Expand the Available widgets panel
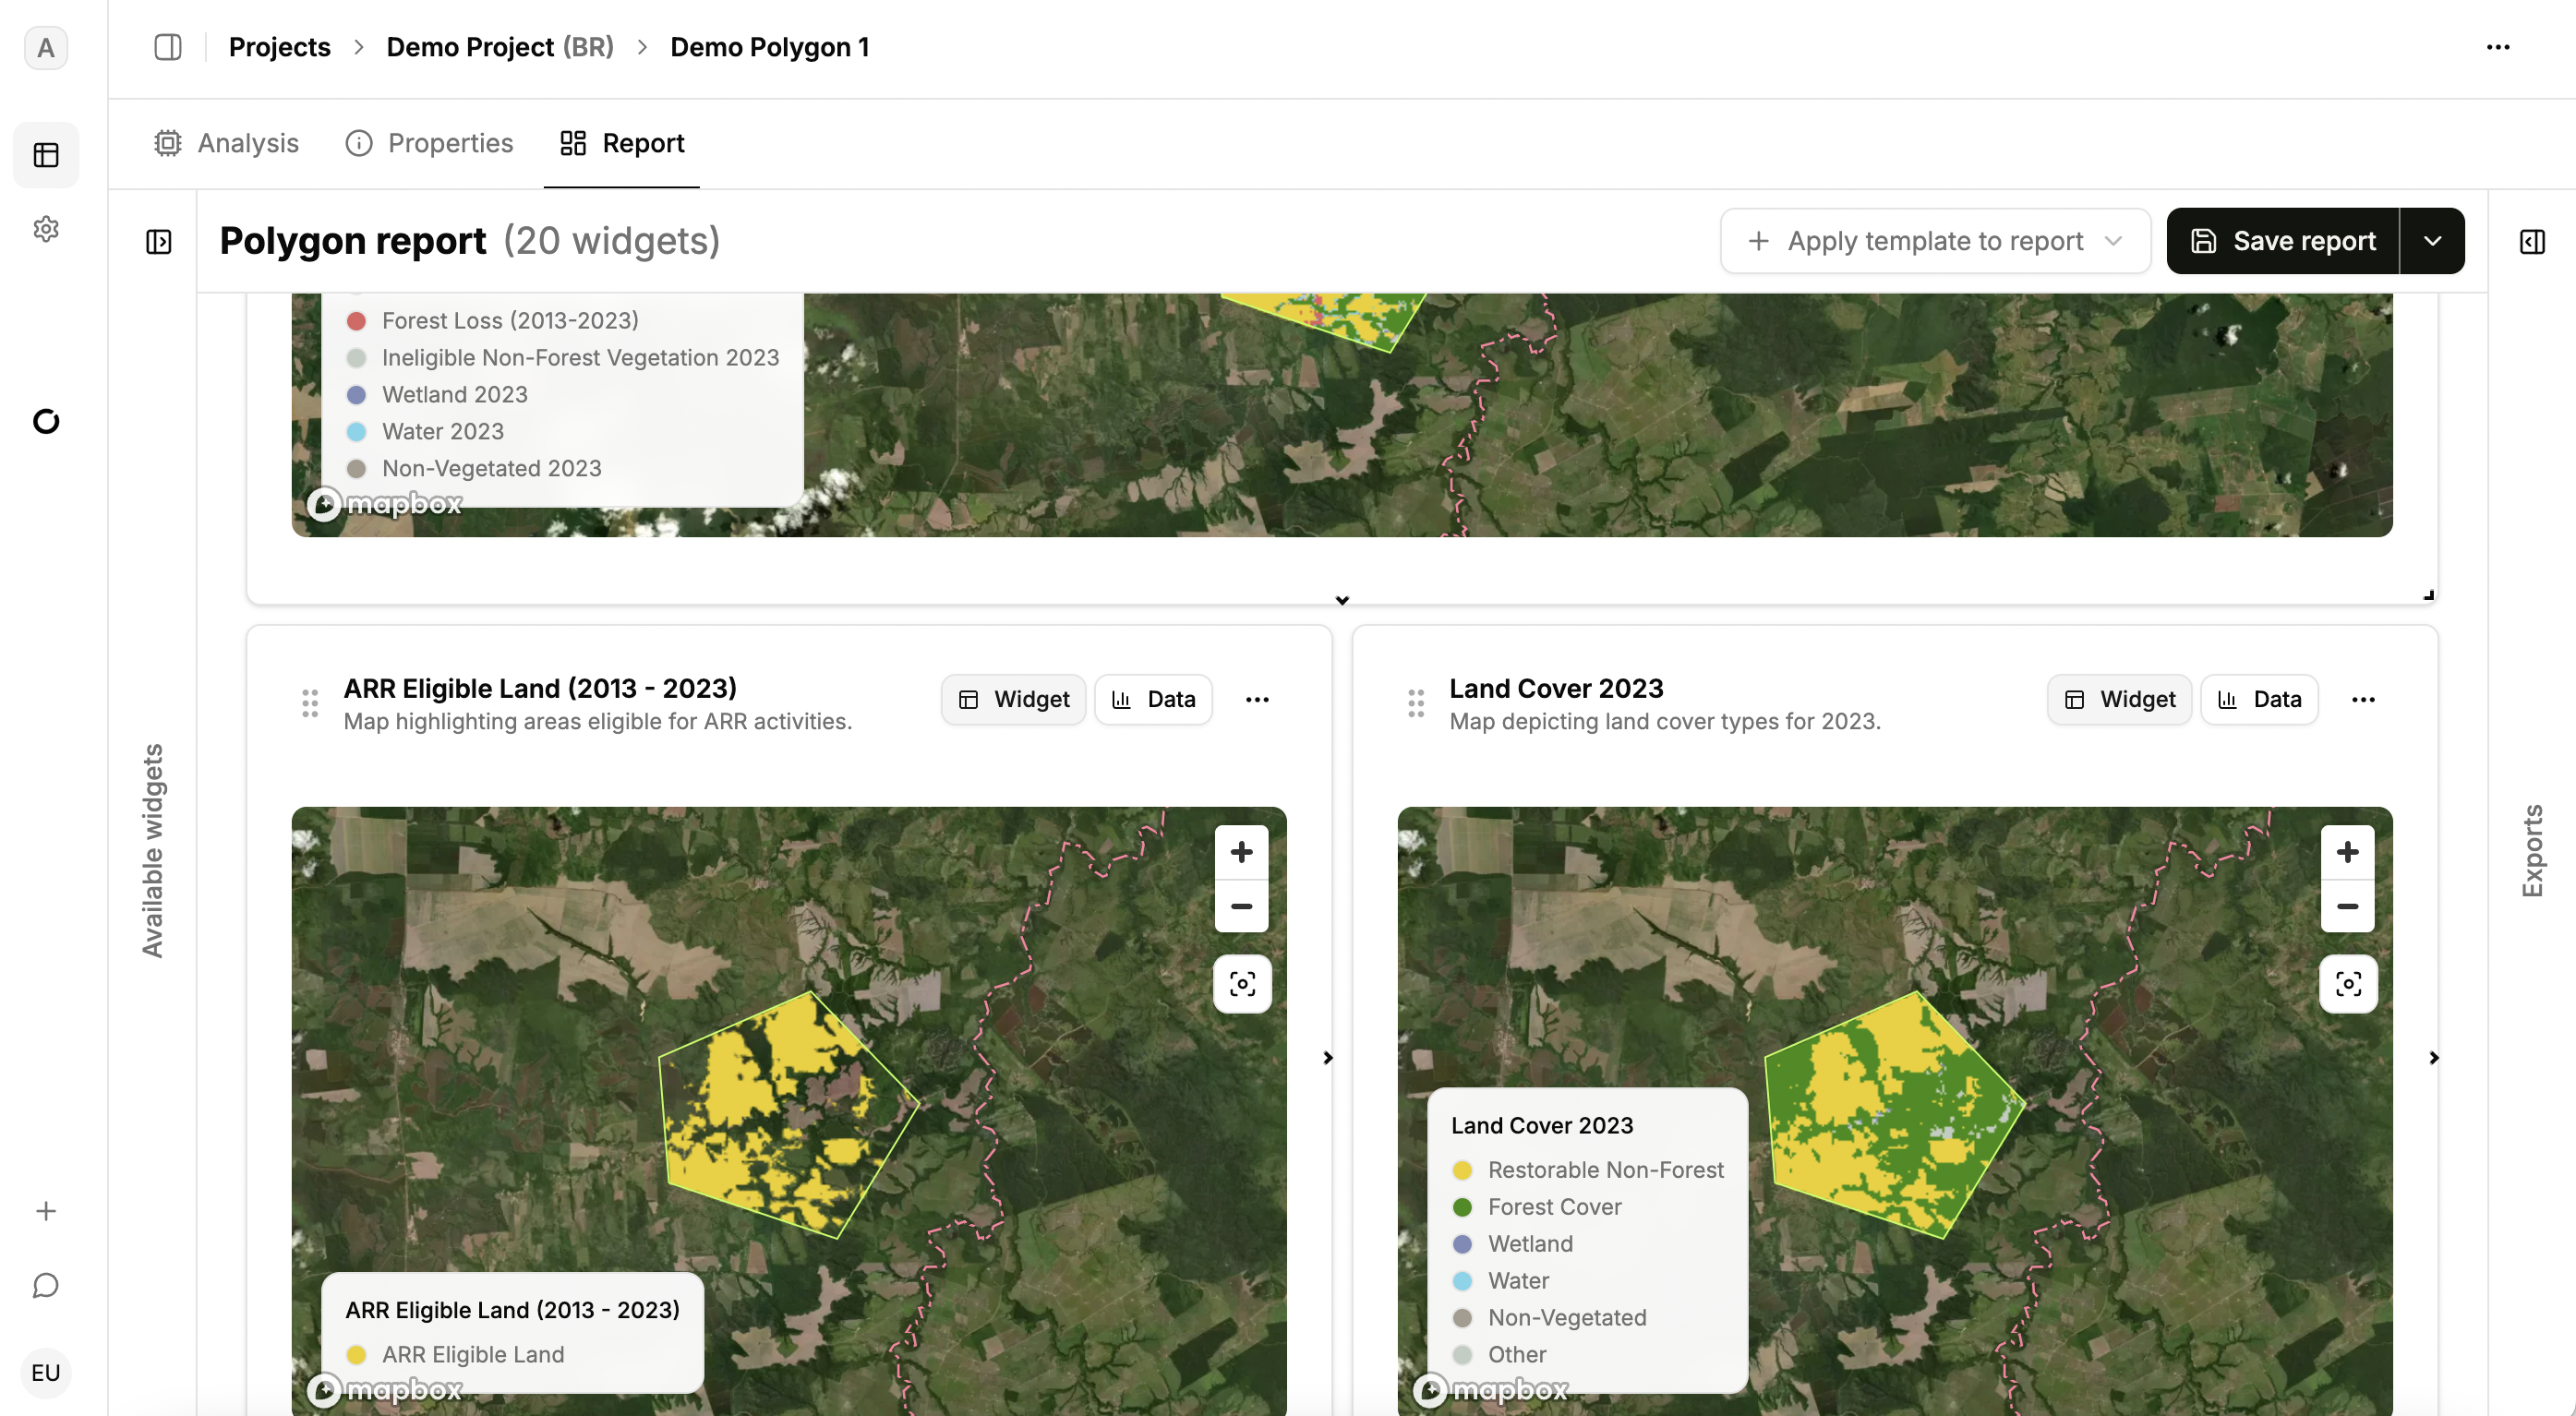 [x=159, y=241]
